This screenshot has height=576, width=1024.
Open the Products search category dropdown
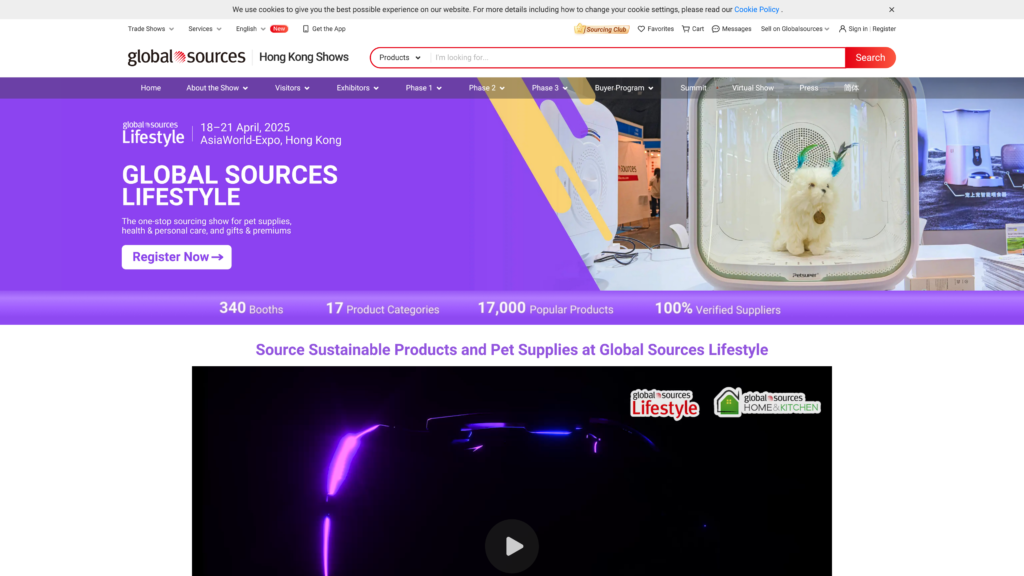coord(400,57)
